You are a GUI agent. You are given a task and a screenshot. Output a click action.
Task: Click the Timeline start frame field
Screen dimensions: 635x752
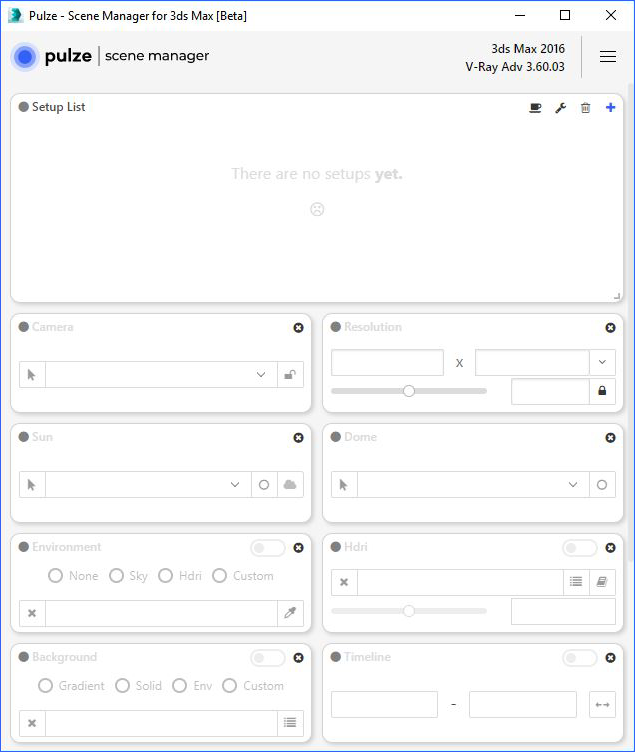384,705
